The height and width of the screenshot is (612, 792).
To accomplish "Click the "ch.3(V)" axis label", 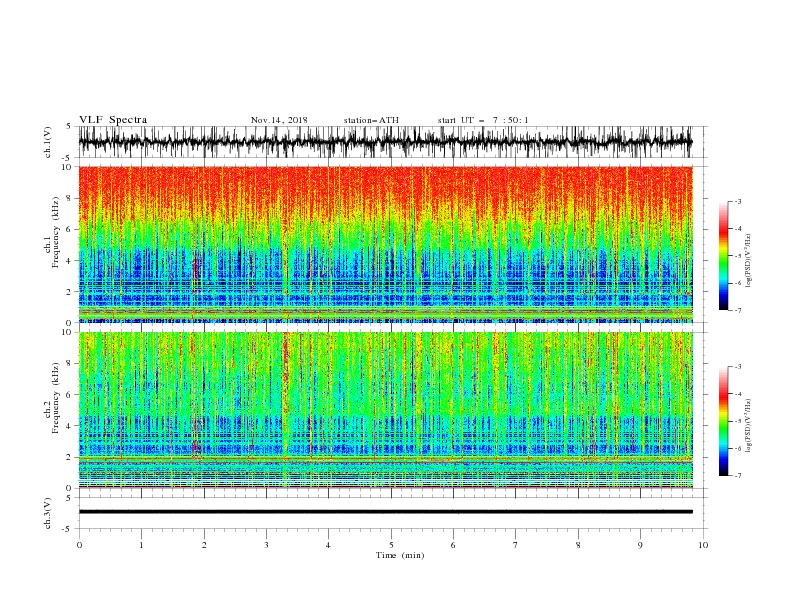I will pyautogui.click(x=48, y=513).
